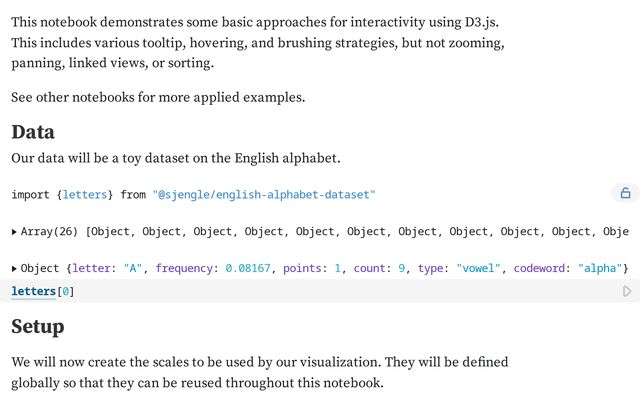Click the toy dataset description sentence
The width and height of the screenshot is (640, 400).
176,158
